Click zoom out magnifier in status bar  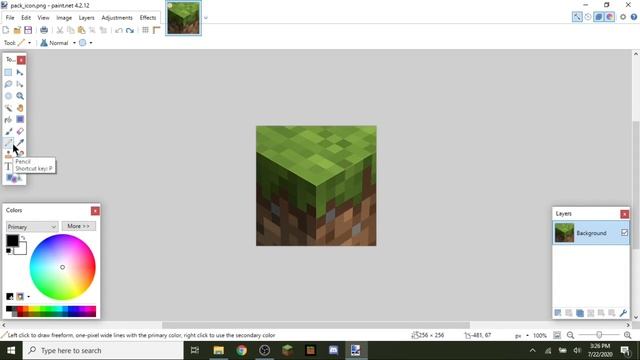(x=570, y=335)
